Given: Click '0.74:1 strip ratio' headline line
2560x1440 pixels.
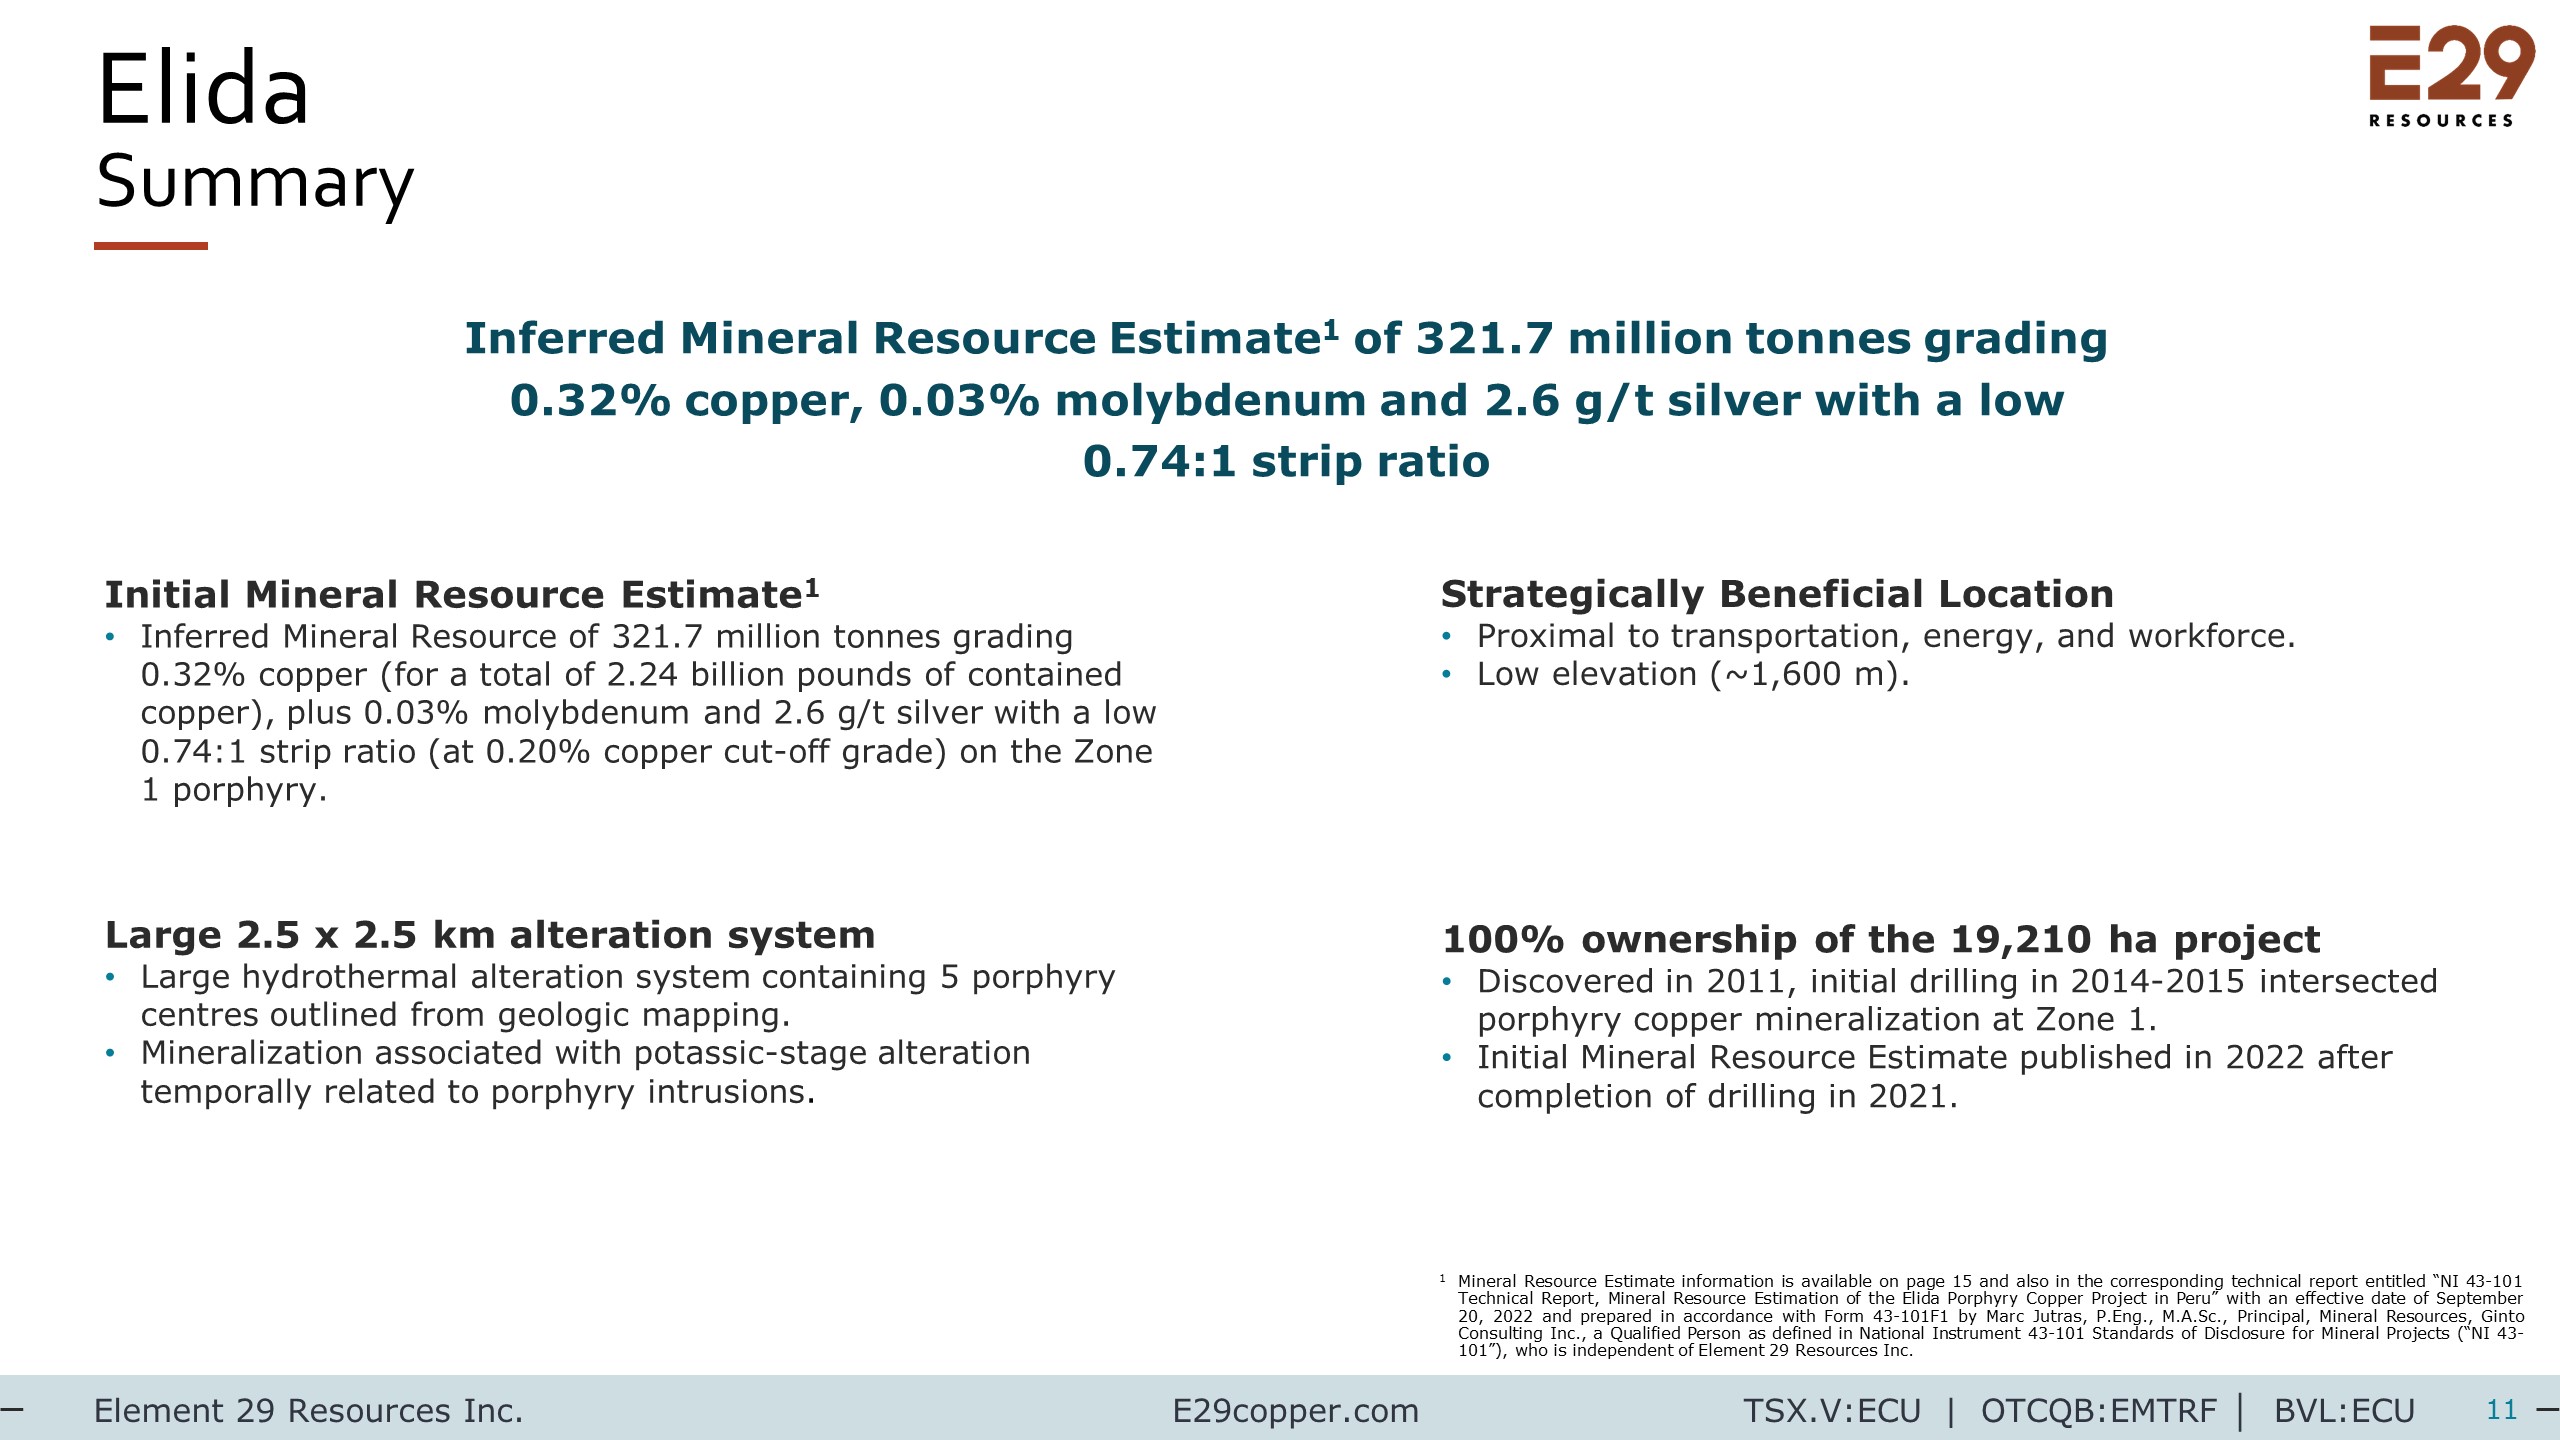Looking at the screenshot, I should coord(1286,461).
